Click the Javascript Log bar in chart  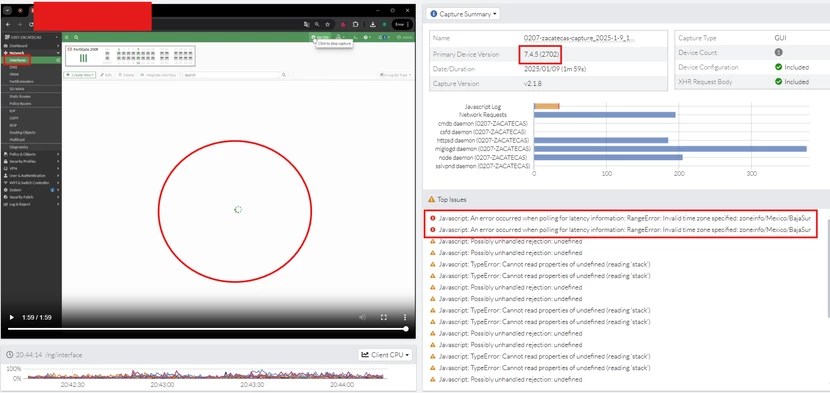pyautogui.click(x=547, y=106)
